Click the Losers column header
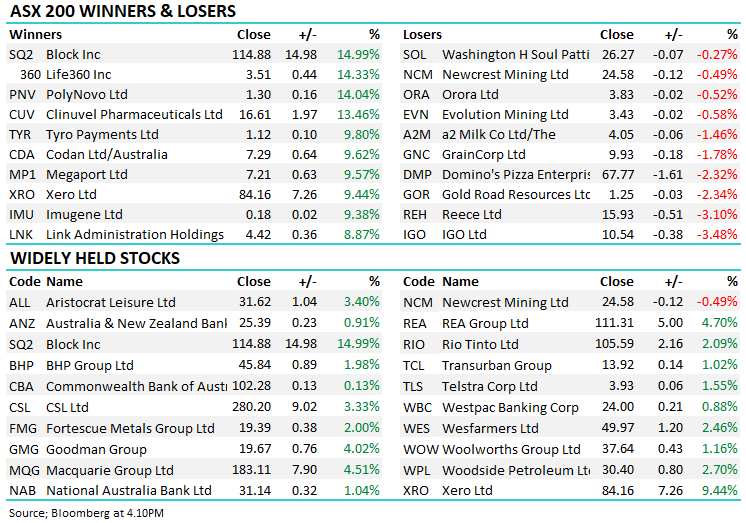The width and height of the screenshot is (746, 523). click(x=422, y=34)
